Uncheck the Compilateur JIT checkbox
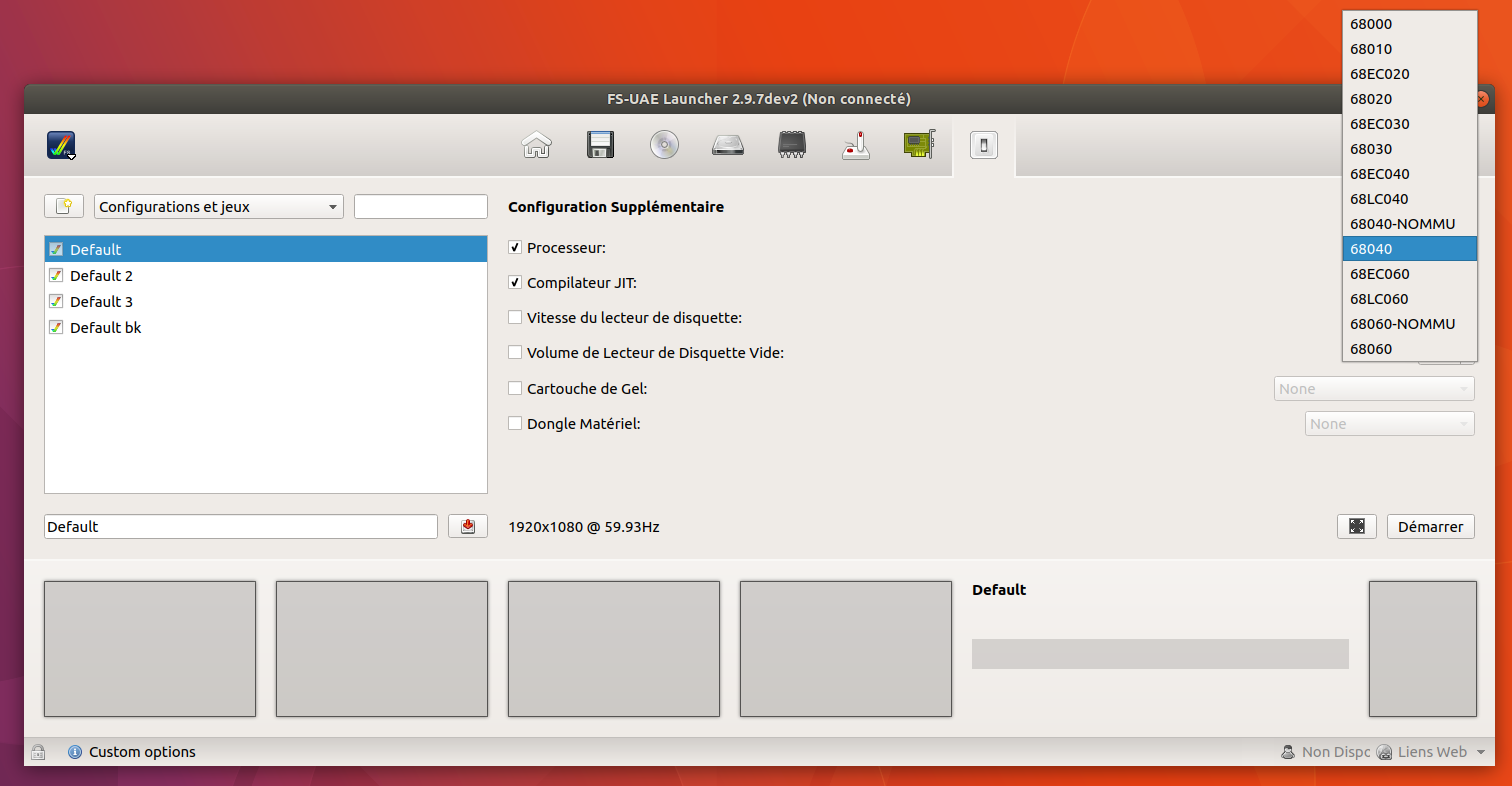Screen dimensions: 1512x786 click(x=515, y=282)
